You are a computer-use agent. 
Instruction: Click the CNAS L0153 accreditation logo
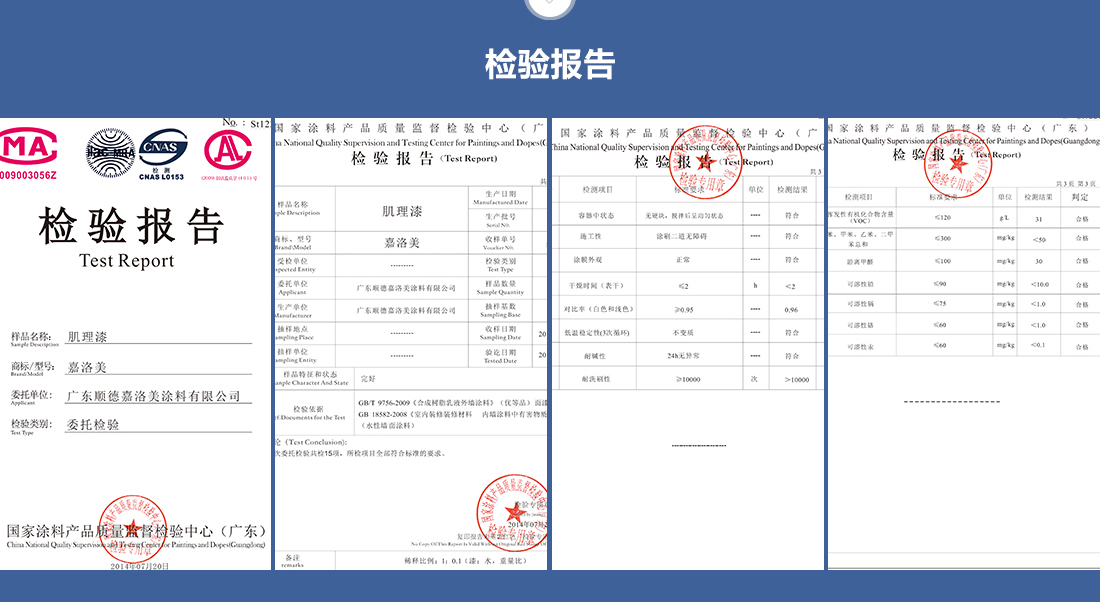click(x=162, y=154)
